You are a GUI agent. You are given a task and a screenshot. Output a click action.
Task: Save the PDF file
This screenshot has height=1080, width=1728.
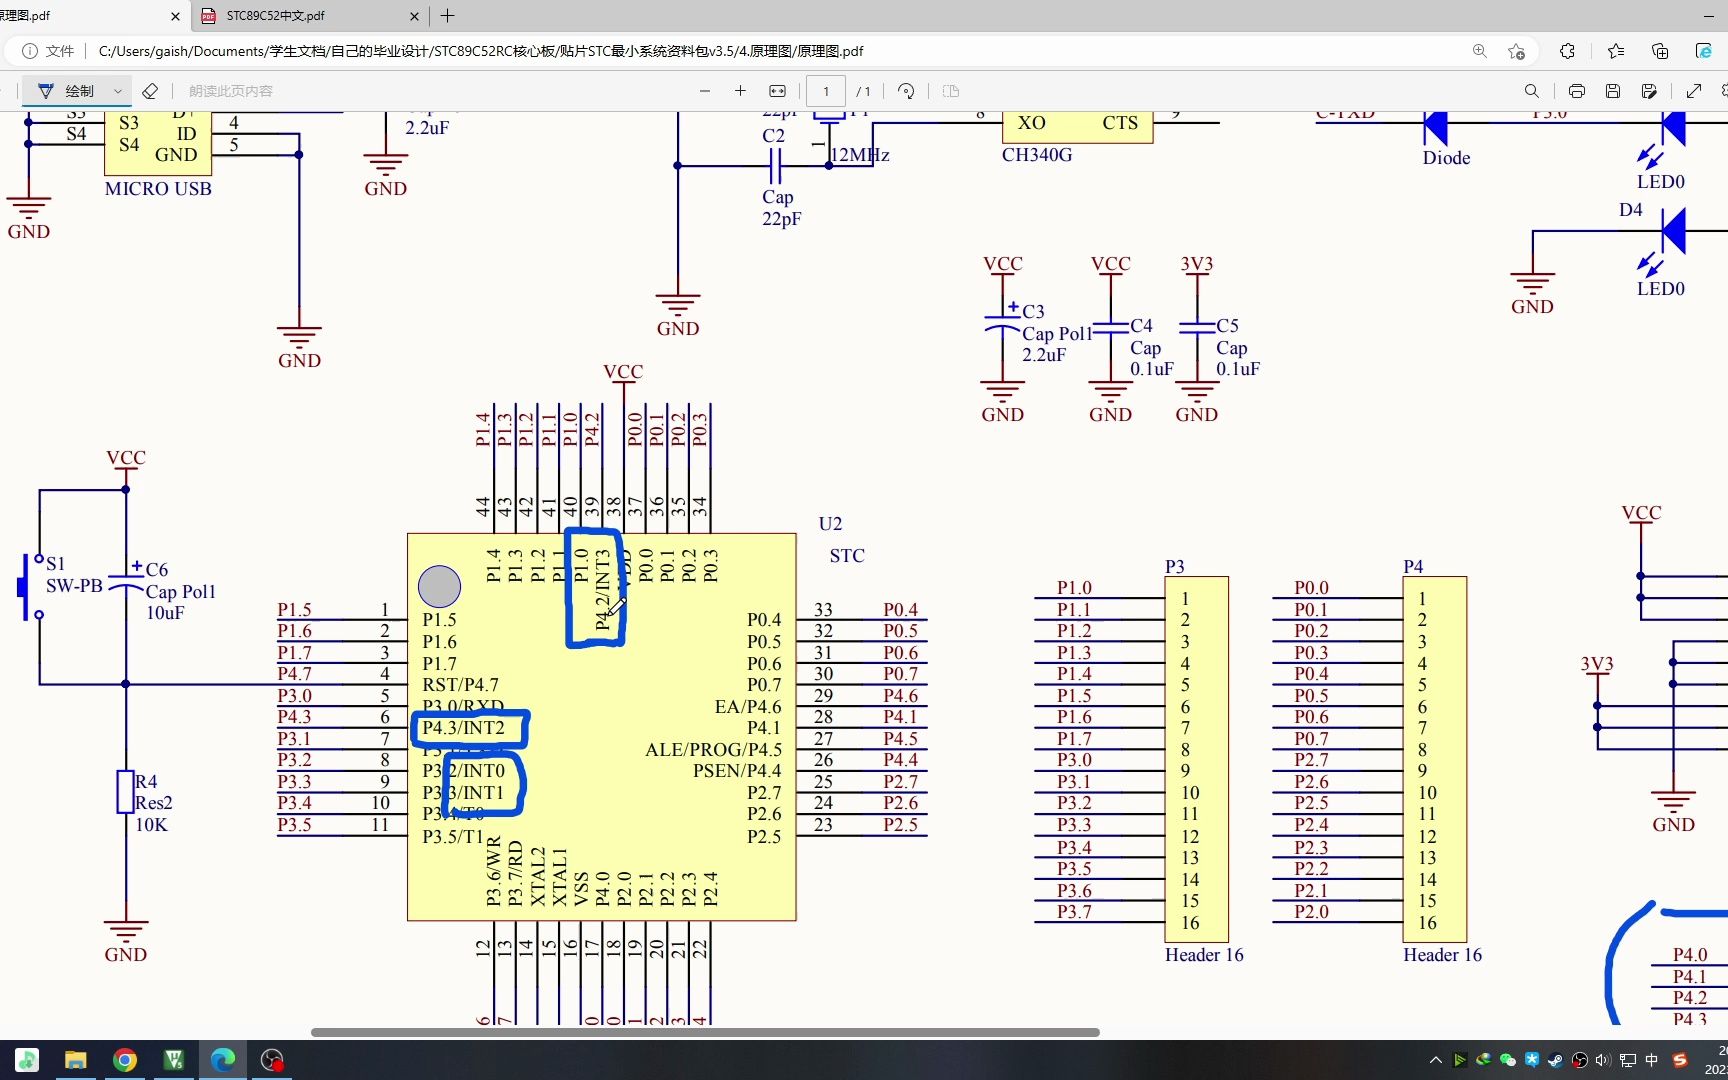tap(1613, 91)
